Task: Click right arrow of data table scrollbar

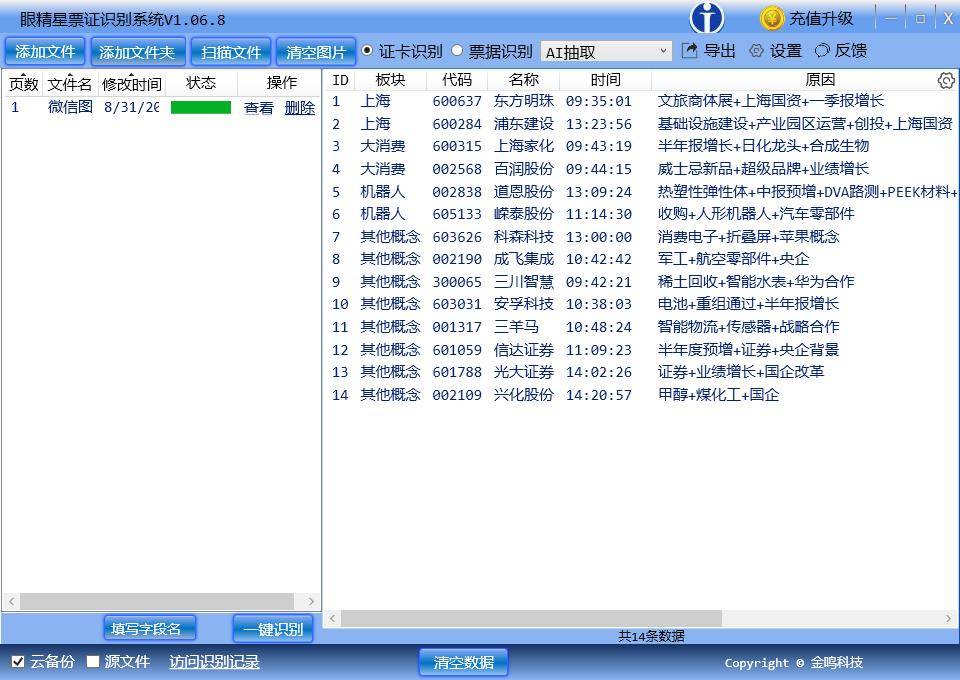Action: (x=948, y=618)
